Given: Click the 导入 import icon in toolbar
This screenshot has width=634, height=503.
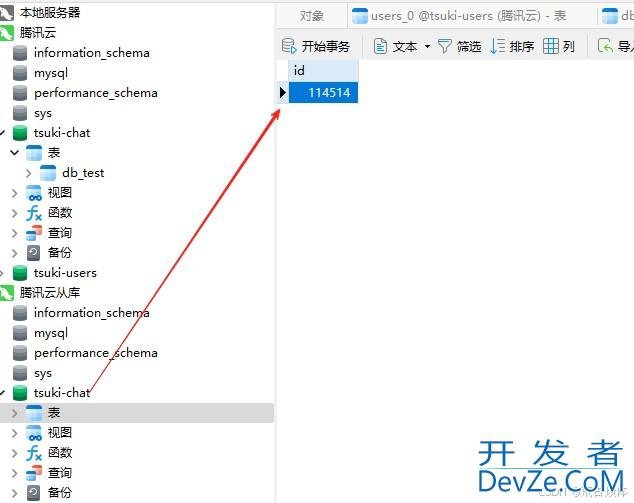Looking at the screenshot, I should (x=605, y=46).
